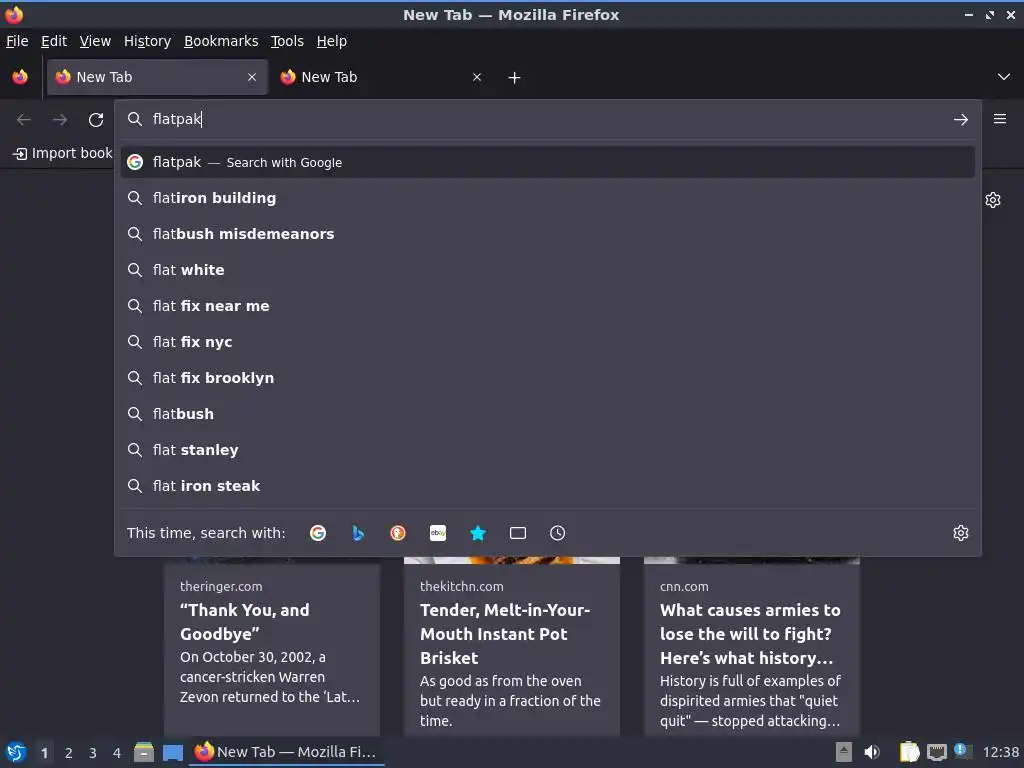Screen dimensions: 1024x768
Task: Search open tabs using tabs icon
Action: [518, 533]
